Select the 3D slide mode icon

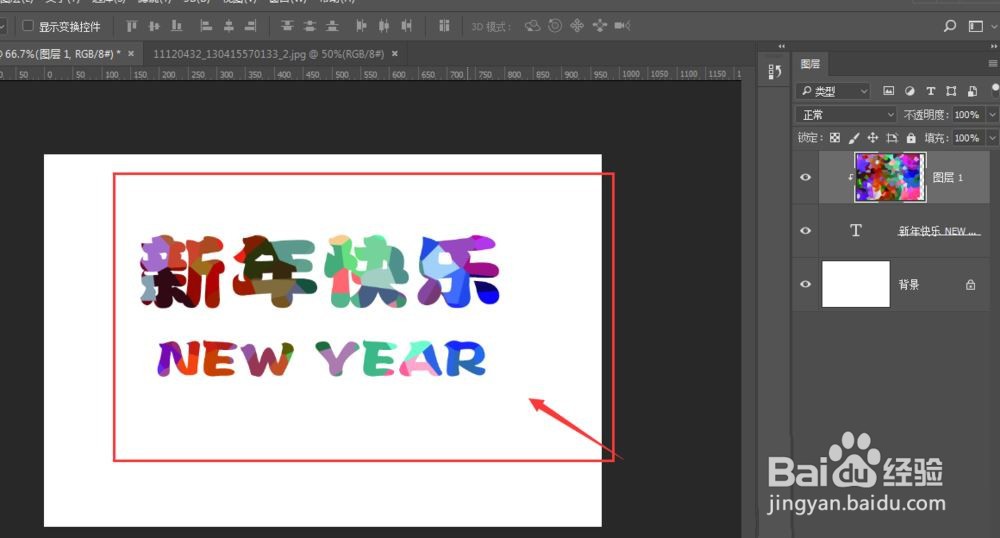pyautogui.click(x=599, y=26)
